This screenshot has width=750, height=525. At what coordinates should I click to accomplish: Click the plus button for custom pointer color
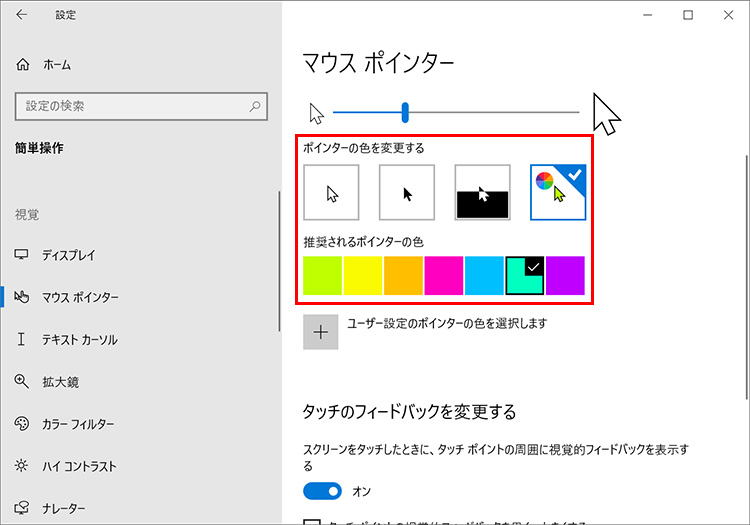click(x=321, y=332)
